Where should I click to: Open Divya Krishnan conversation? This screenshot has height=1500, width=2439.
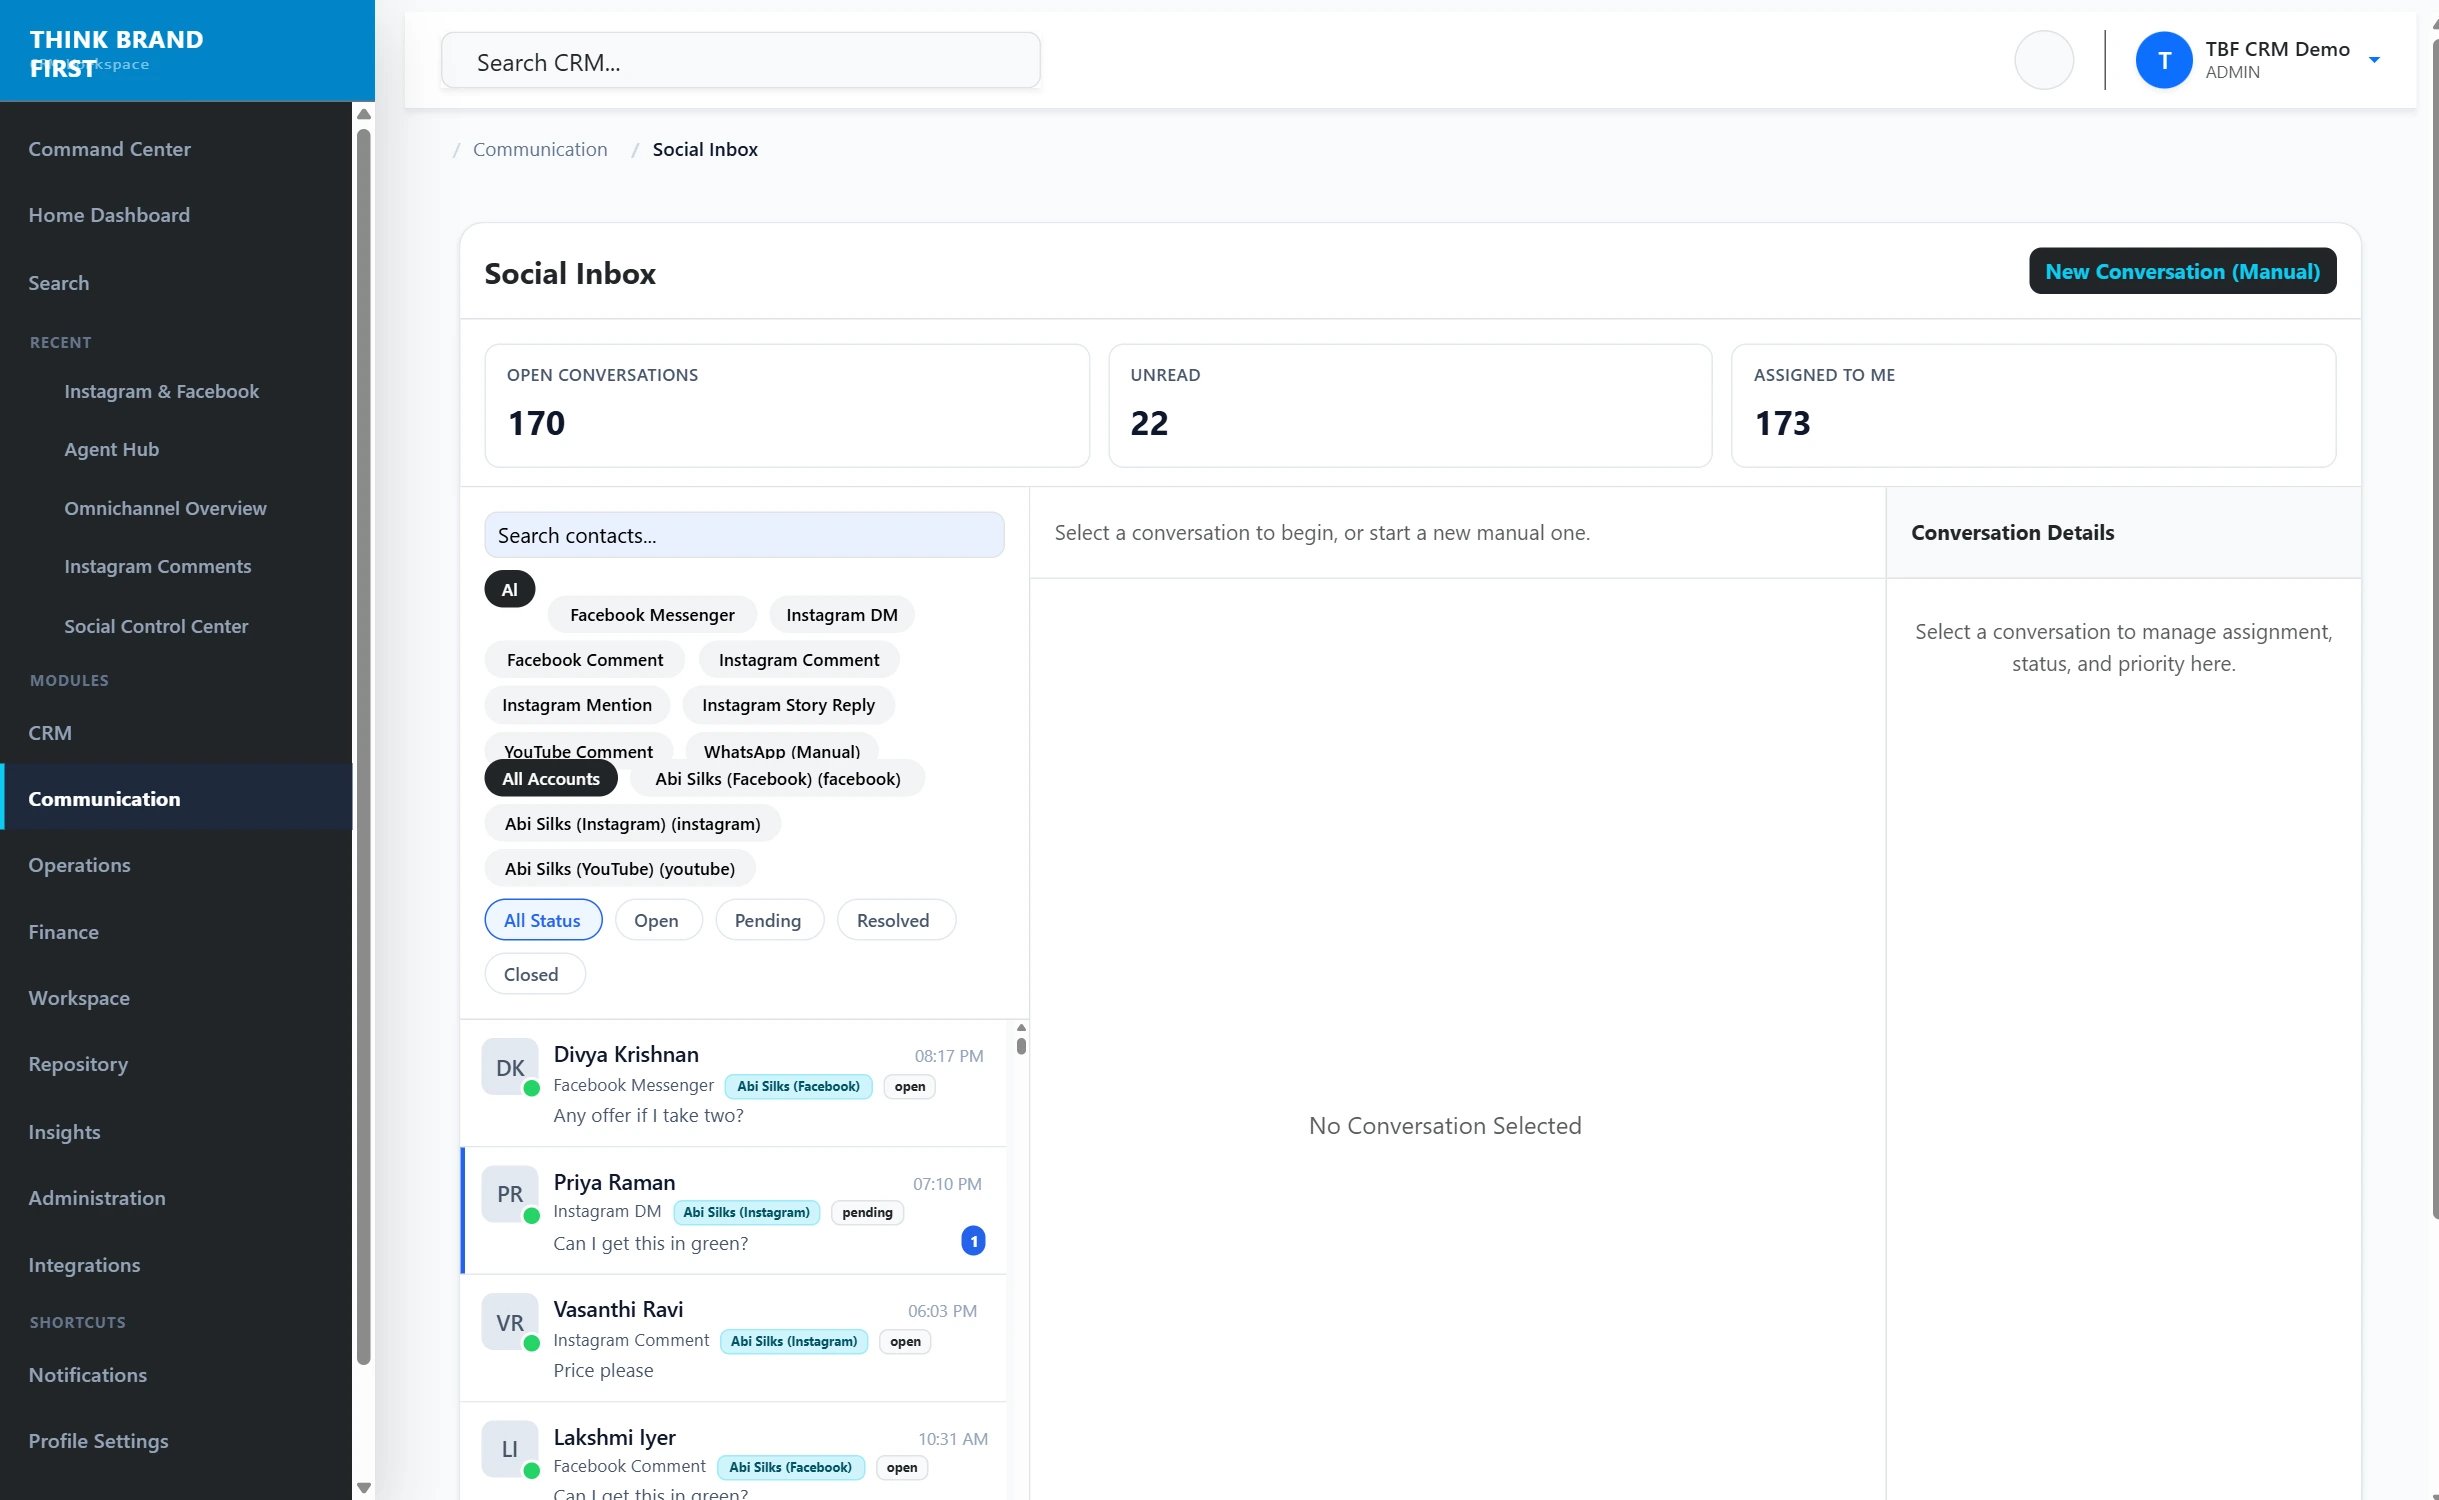[734, 1084]
